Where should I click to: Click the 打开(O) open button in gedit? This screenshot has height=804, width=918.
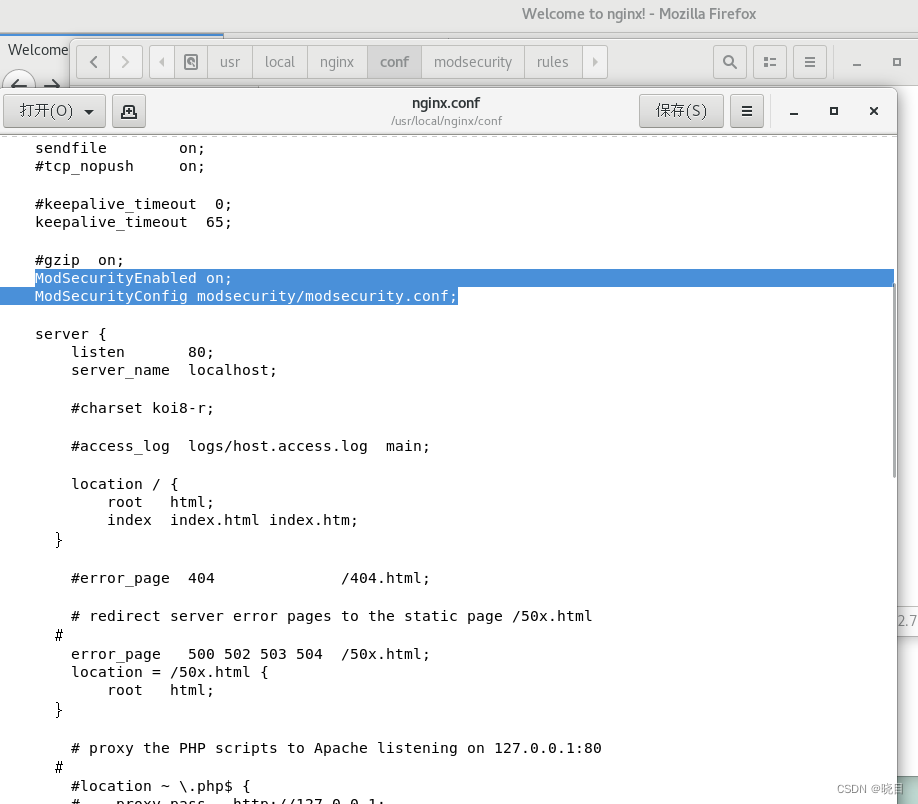tap(45, 110)
